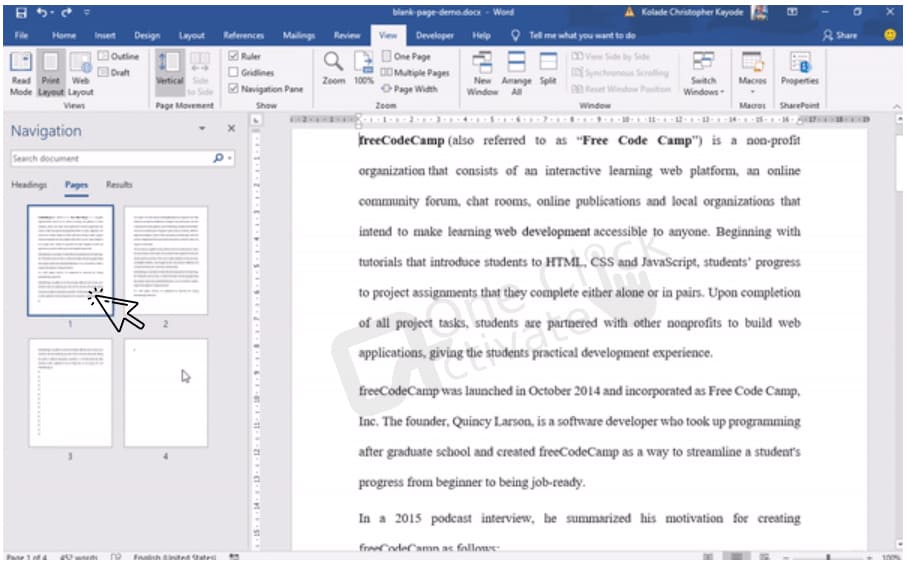Collapse the ribbon arrow

point(897,106)
